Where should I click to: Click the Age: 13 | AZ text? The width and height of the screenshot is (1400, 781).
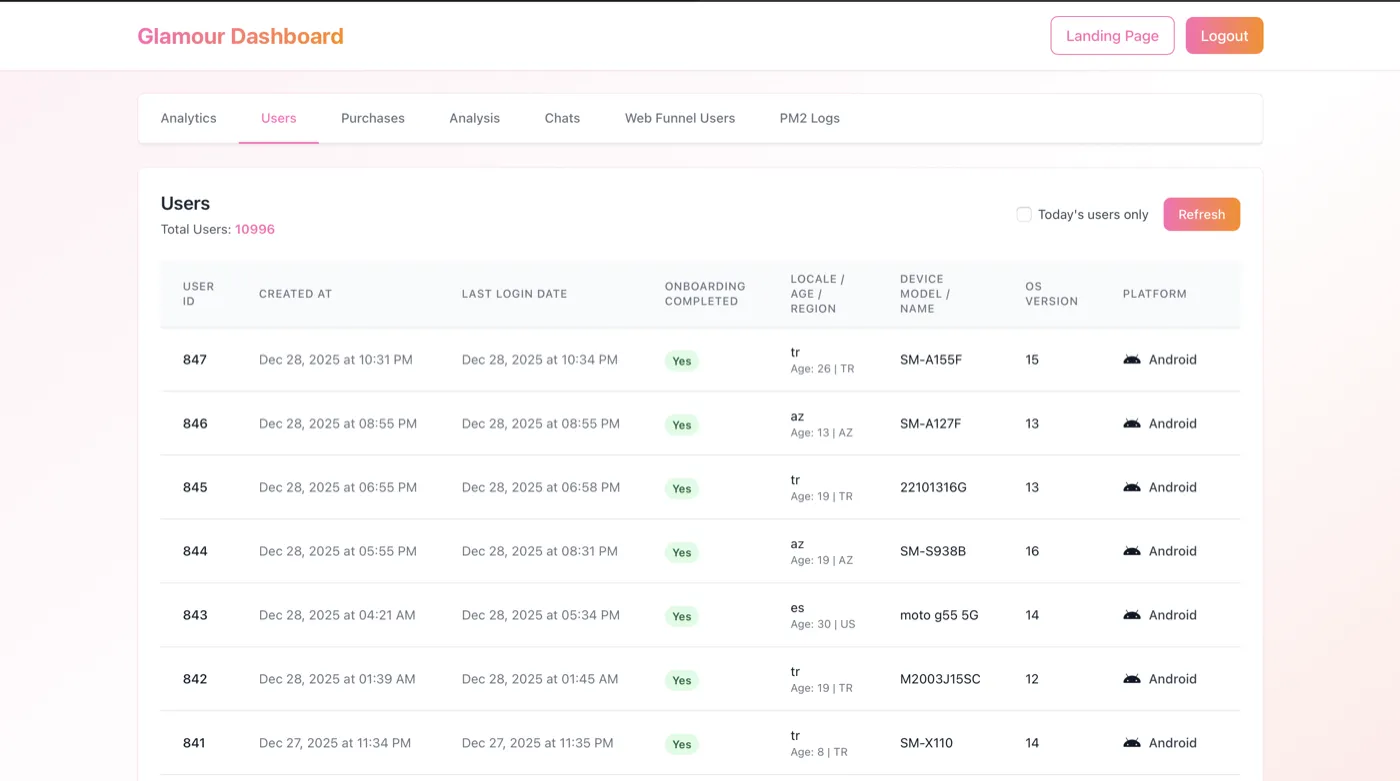tap(822, 433)
